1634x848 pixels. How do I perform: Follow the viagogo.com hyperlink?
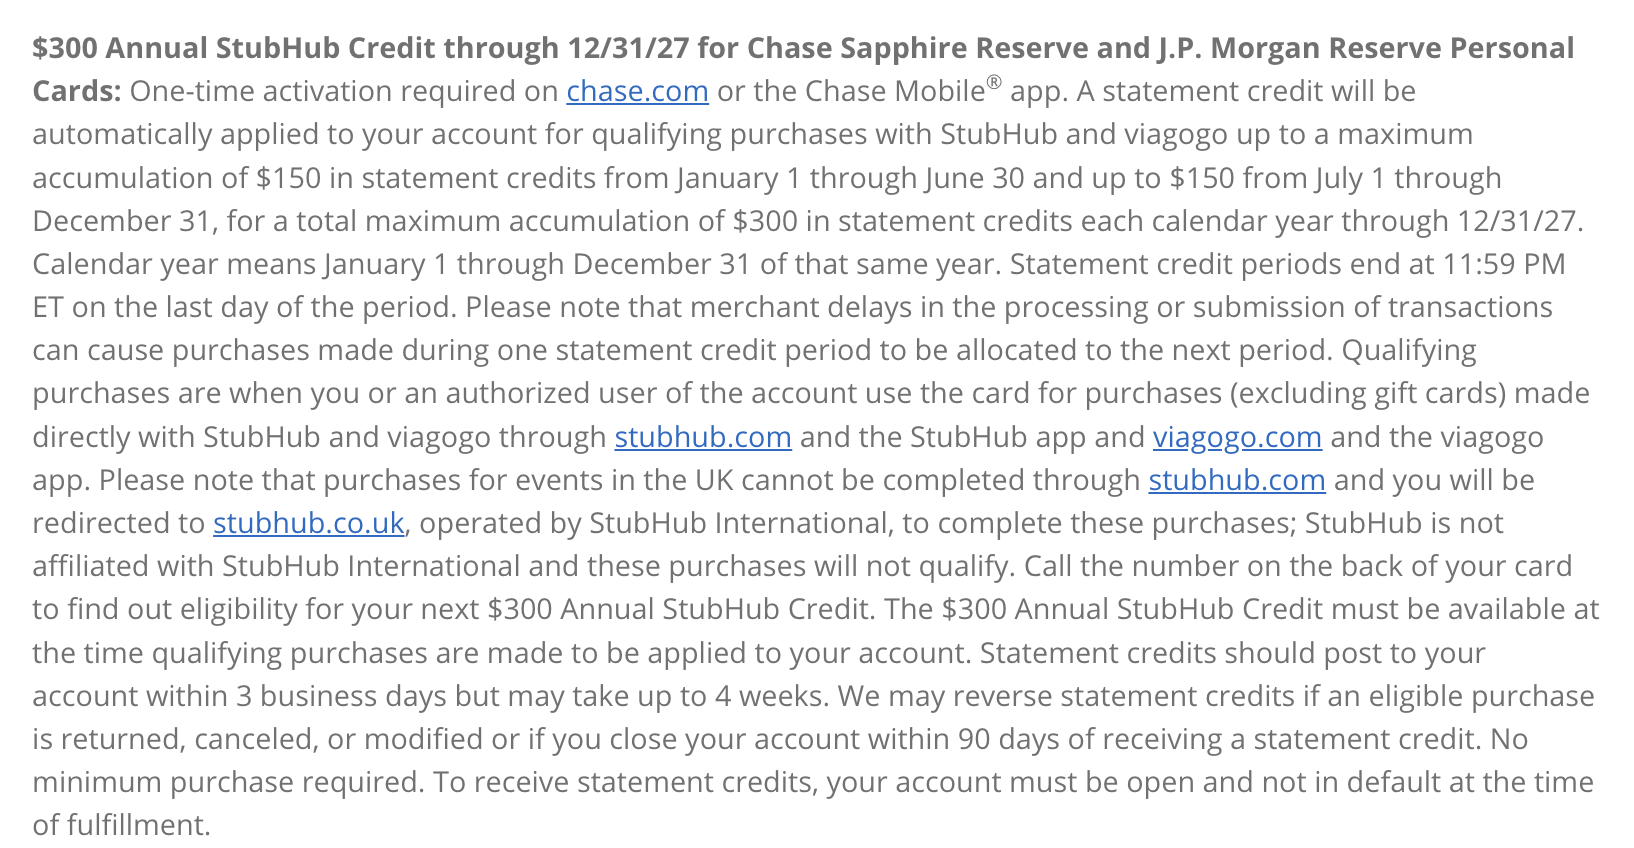click(x=1237, y=437)
